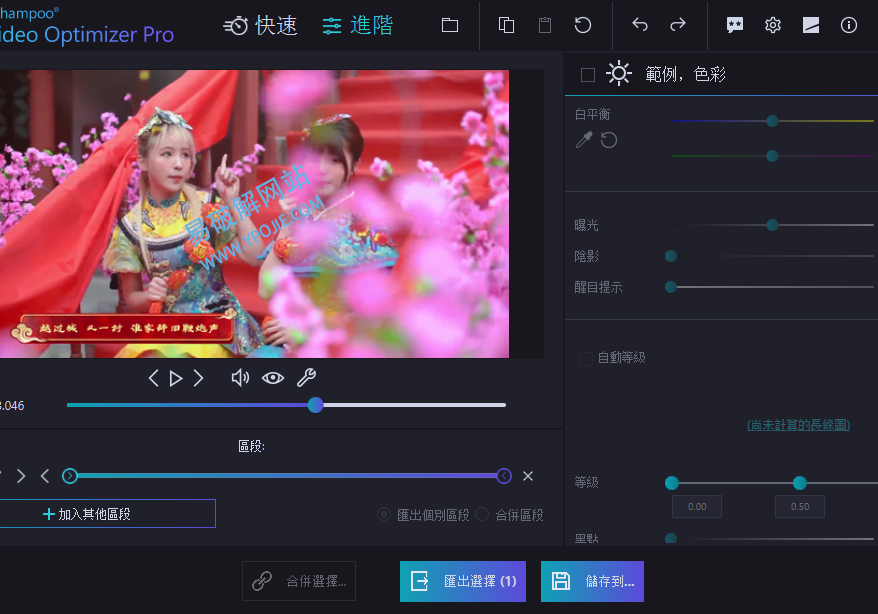Mute the audio with speaker icon
Image resolution: width=878 pixels, height=614 pixels.
click(240, 378)
